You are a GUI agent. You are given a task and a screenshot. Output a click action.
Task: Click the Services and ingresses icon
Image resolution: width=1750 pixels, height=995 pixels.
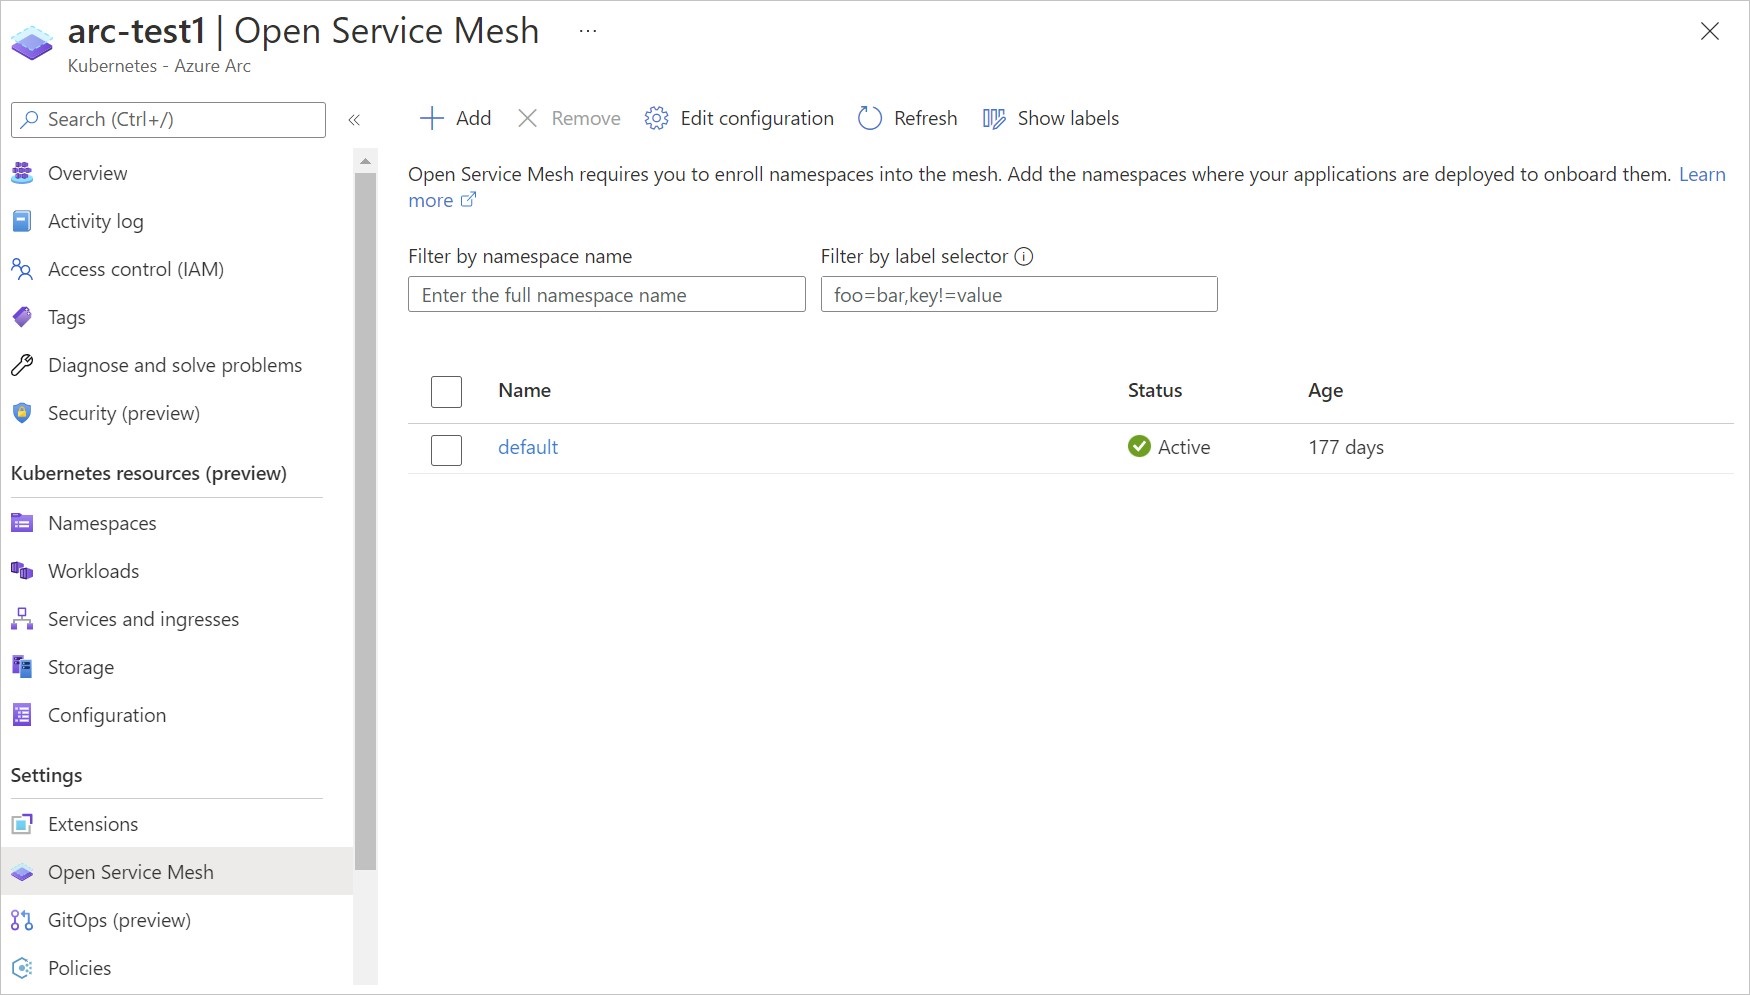click(22, 619)
